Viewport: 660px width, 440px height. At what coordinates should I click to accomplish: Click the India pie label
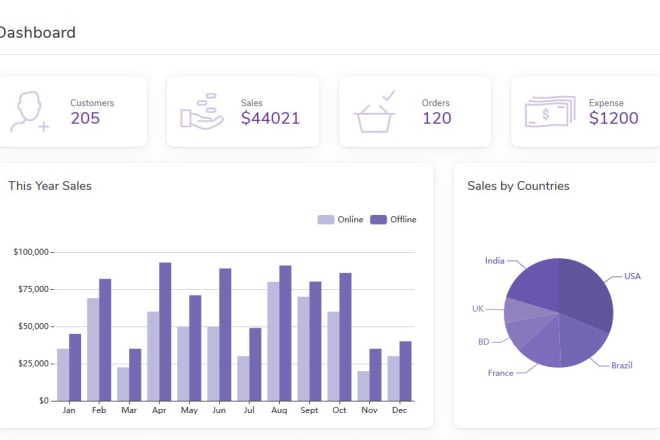click(x=495, y=261)
